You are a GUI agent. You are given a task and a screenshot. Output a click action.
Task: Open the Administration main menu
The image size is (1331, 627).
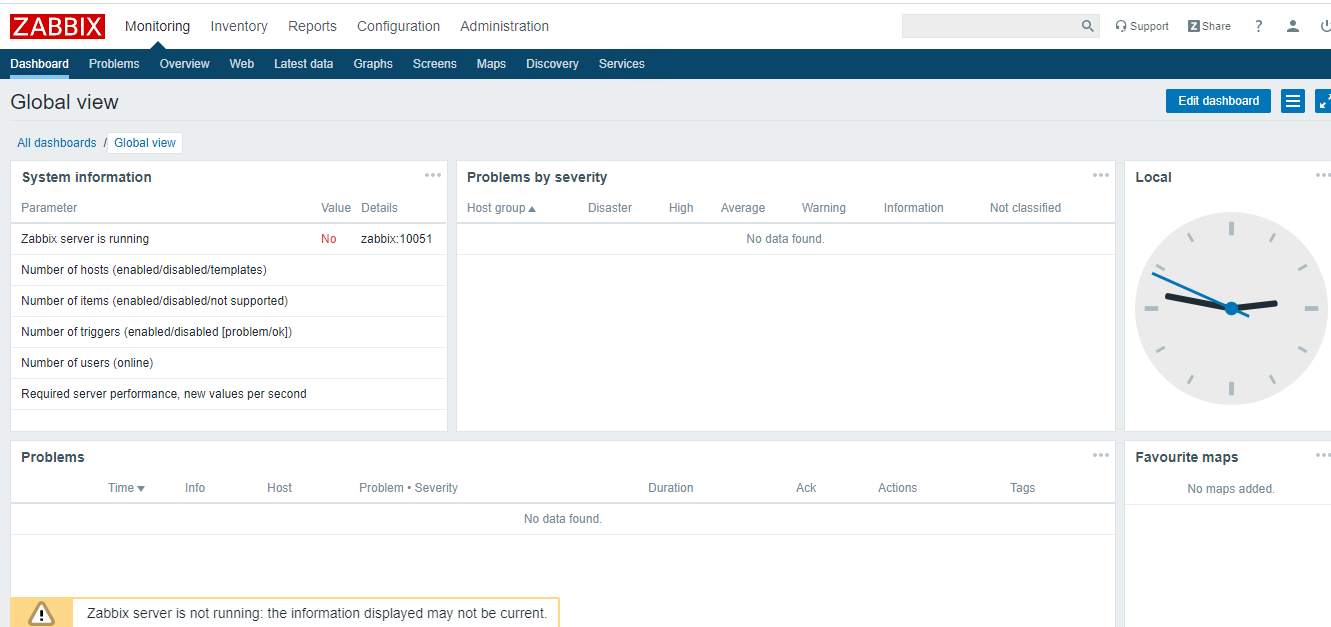[504, 26]
